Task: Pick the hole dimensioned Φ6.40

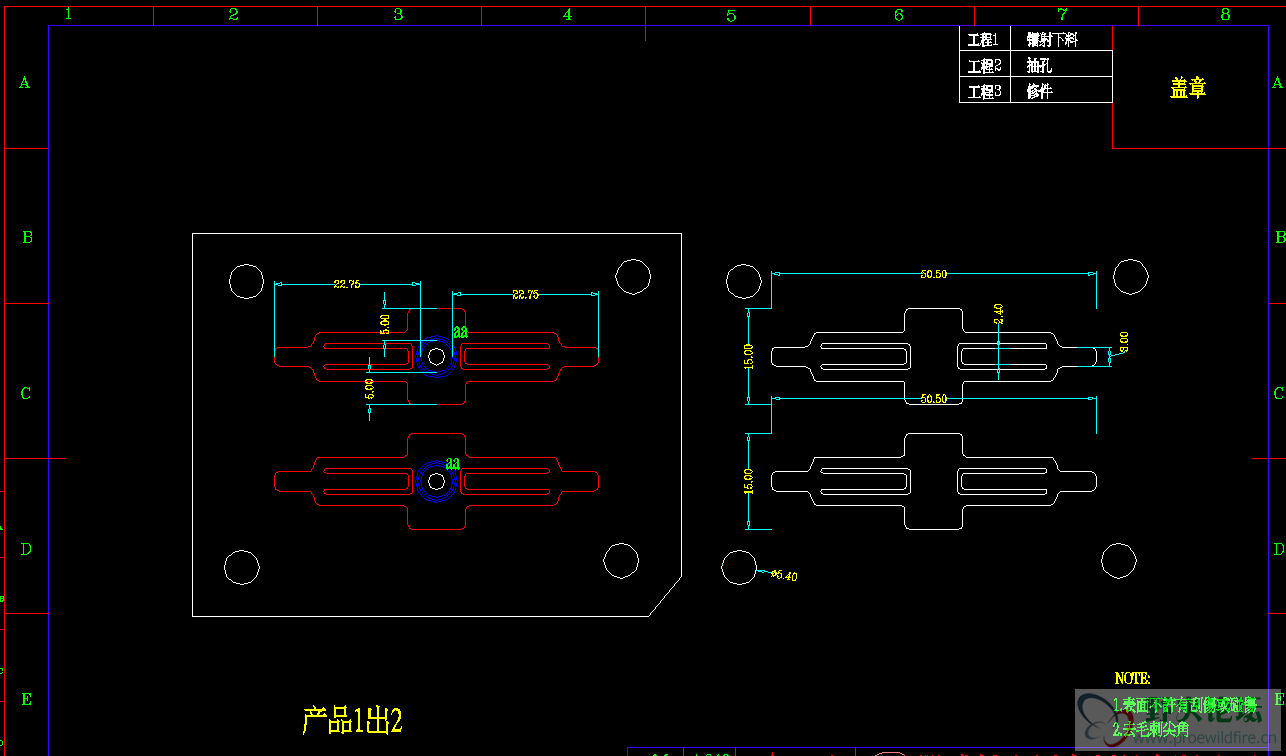Action: click(739, 567)
